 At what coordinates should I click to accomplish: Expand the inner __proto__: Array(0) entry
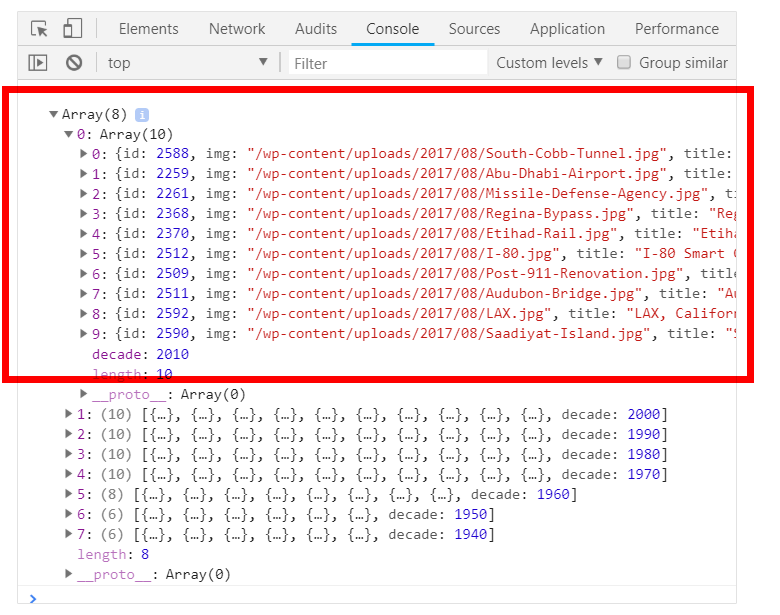pos(84,394)
